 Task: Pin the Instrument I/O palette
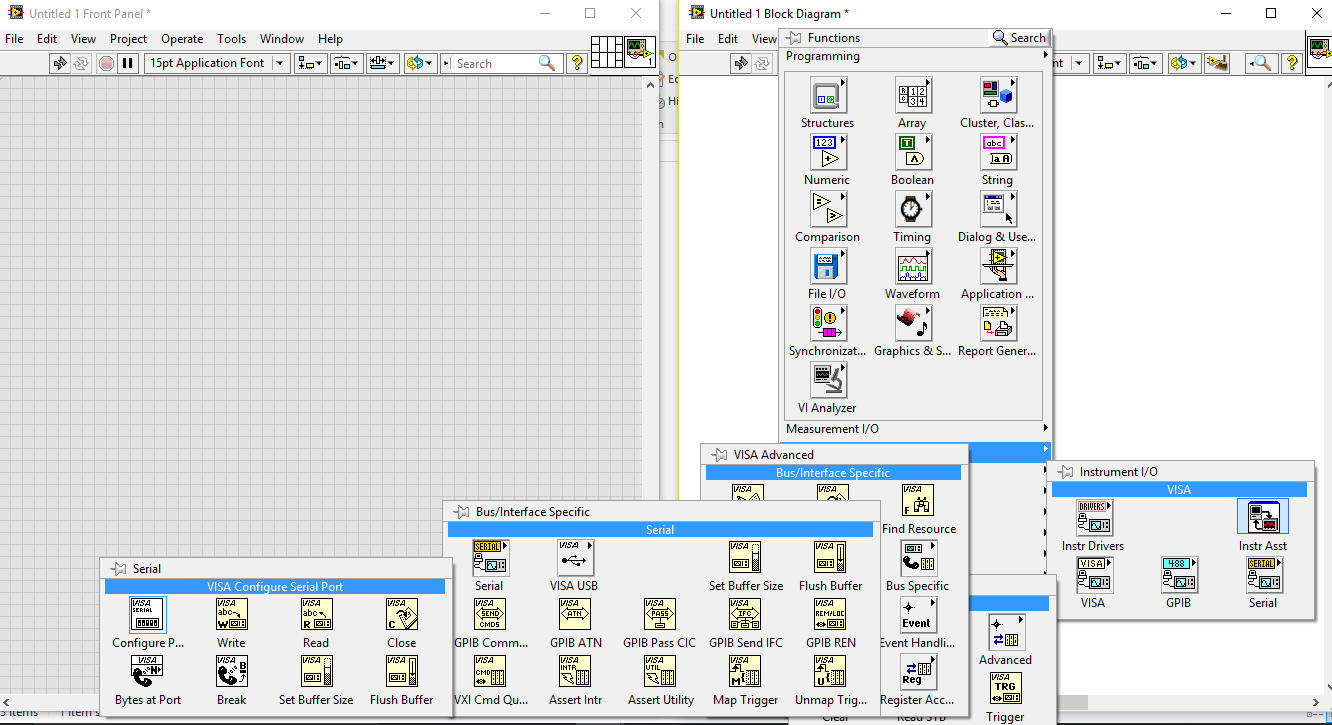[1065, 472]
